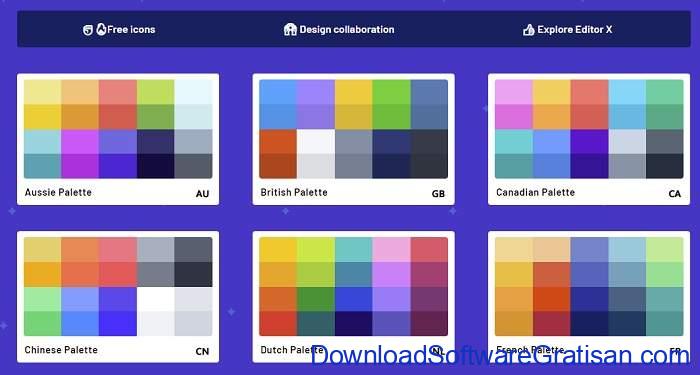Pick the white swatch in British Palette
The width and height of the screenshot is (700, 375).
(x=316, y=142)
